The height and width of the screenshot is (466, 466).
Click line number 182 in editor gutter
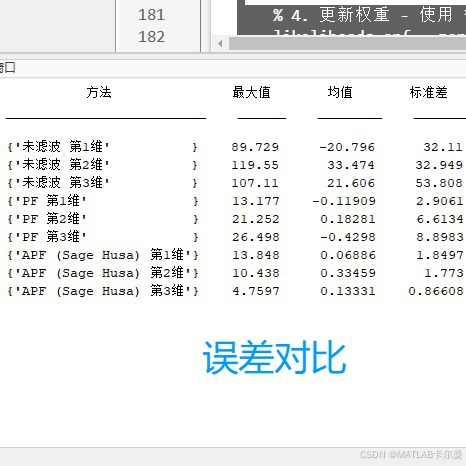point(151,37)
